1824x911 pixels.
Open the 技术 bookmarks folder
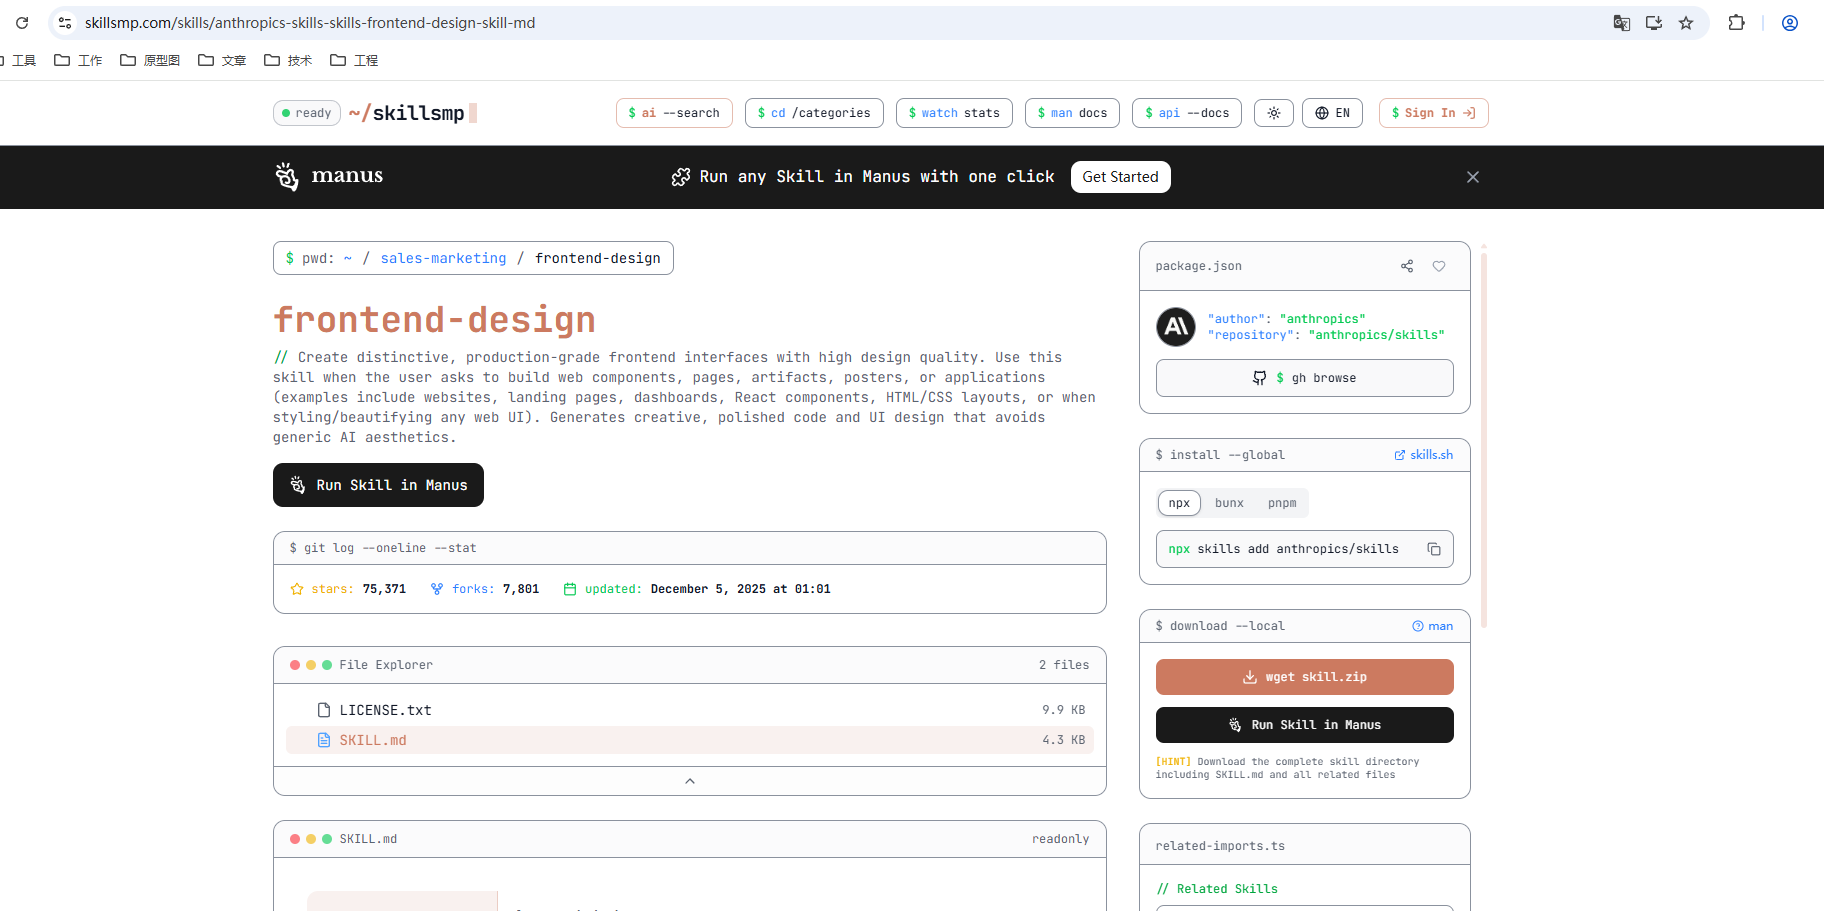296,60
